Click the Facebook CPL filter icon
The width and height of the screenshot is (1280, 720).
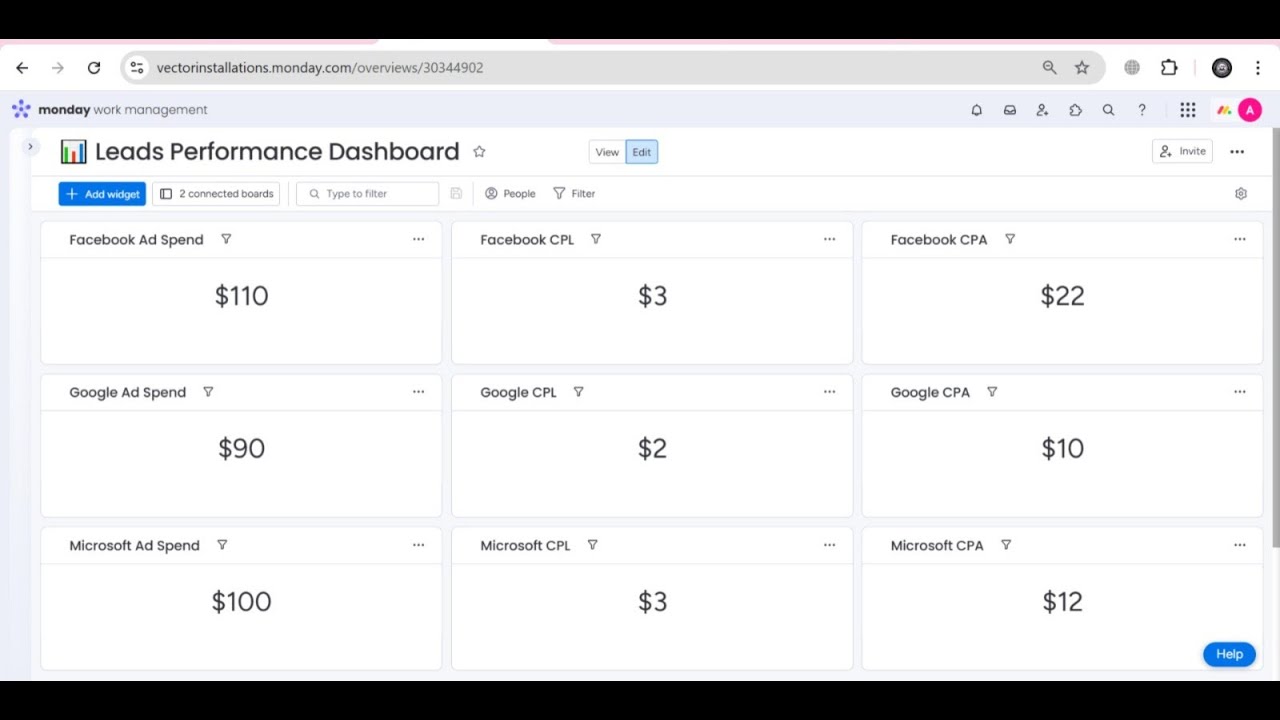pos(596,239)
